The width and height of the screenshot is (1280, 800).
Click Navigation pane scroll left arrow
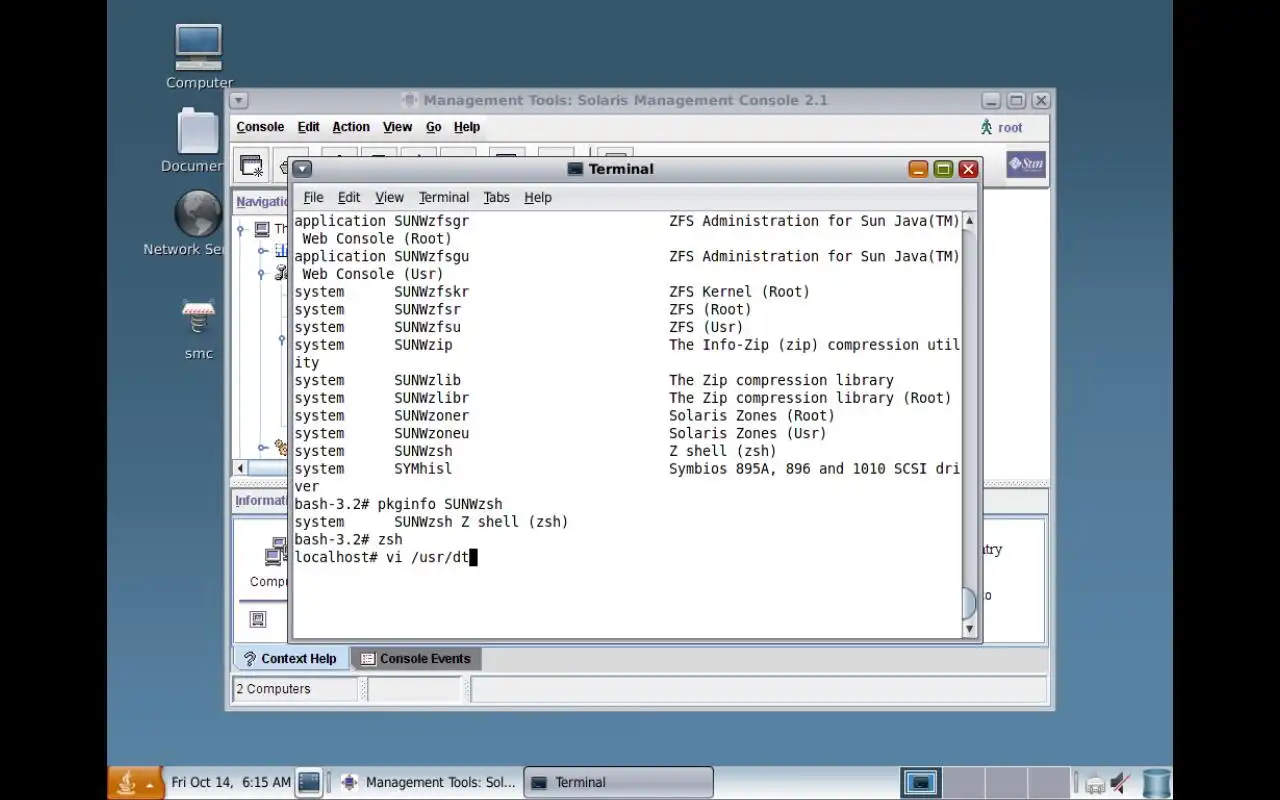(x=240, y=468)
